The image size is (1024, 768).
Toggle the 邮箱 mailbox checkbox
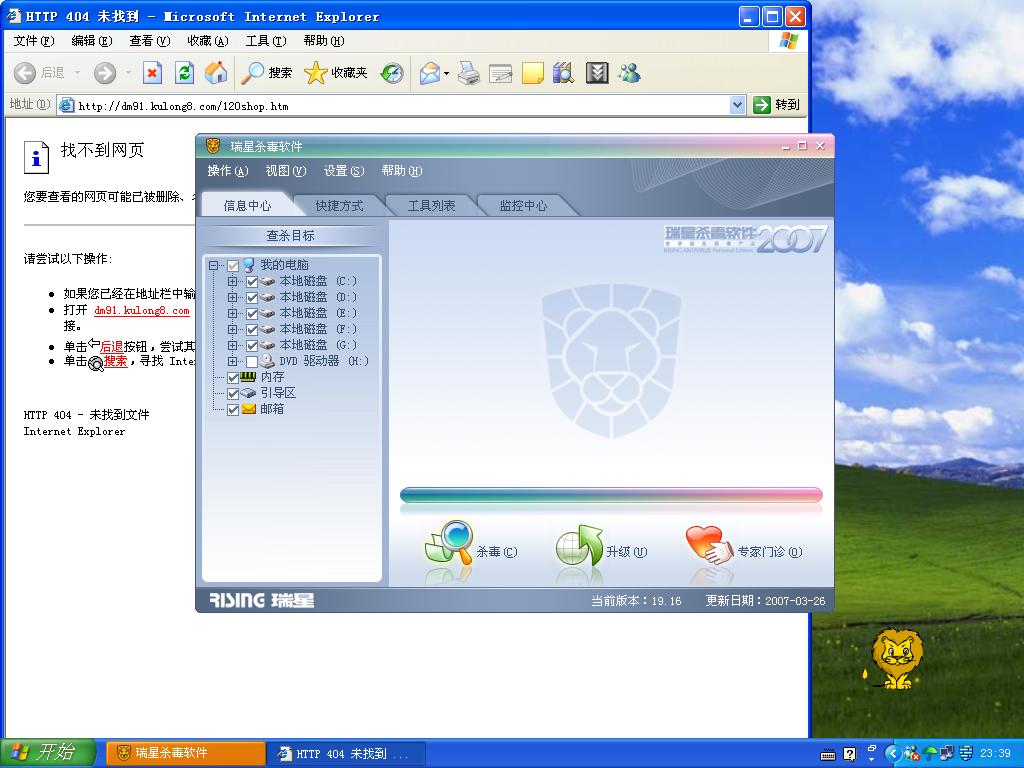[x=233, y=409]
